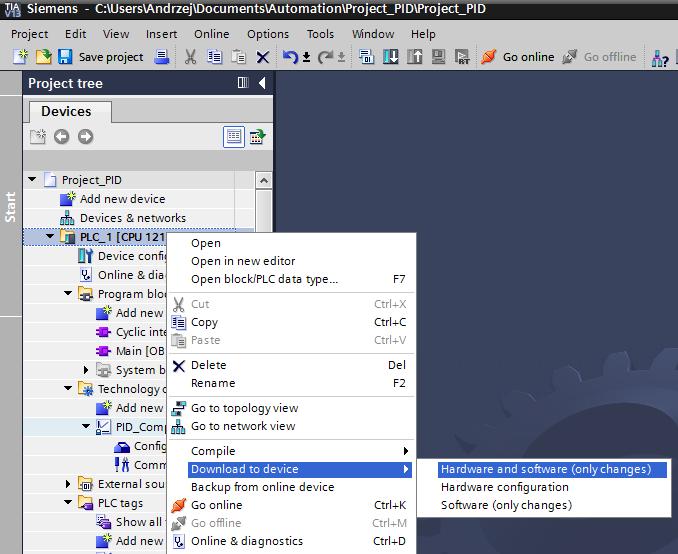
Task: Open the Insert menu
Action: (161, 34)
